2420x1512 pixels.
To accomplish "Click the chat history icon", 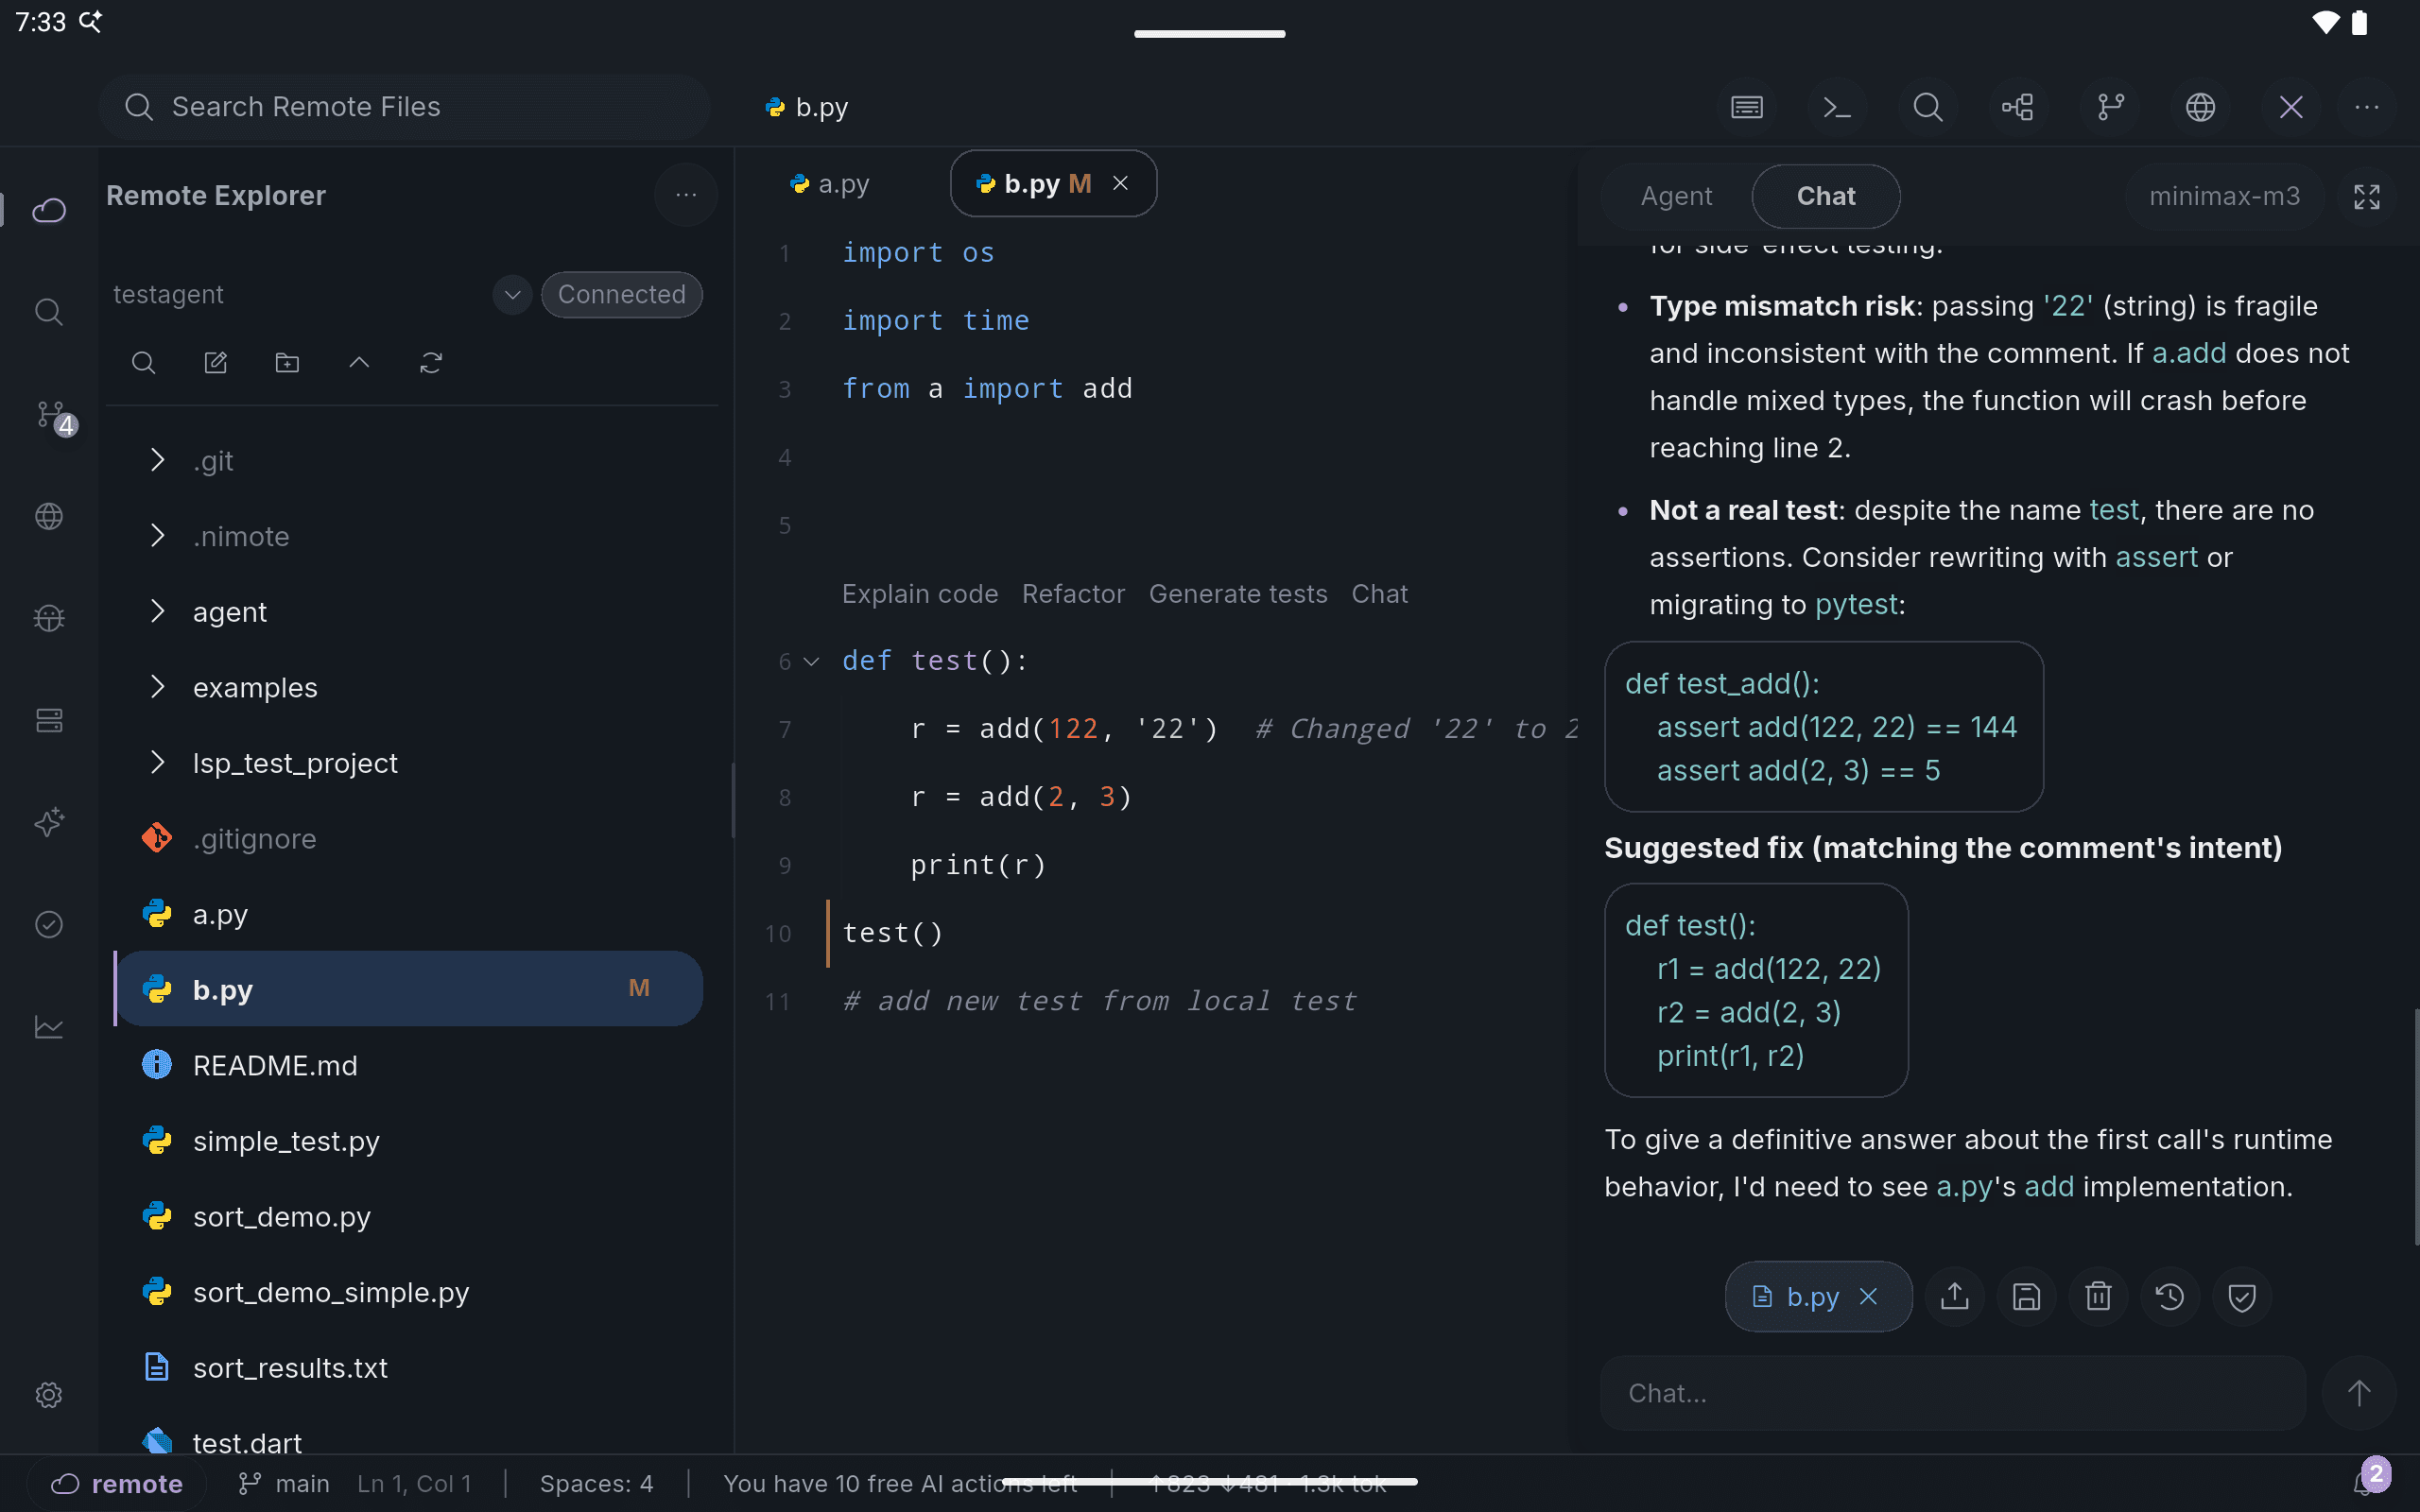I will point(2170,1297).
